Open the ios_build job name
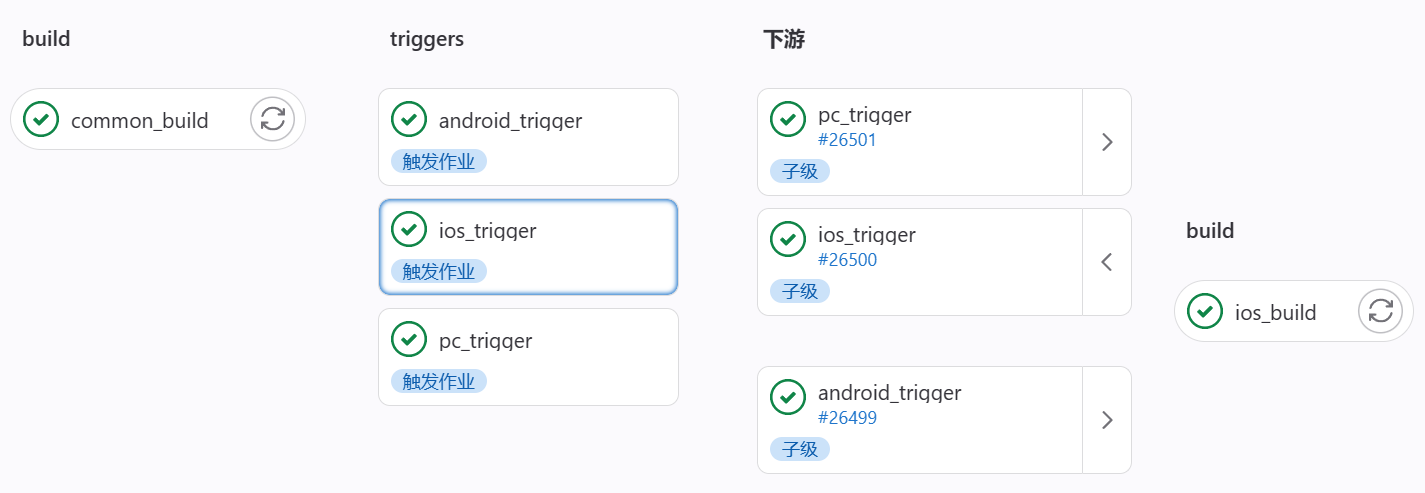The height and width of the screenshot is (493, 1425). coord(1275,312)
